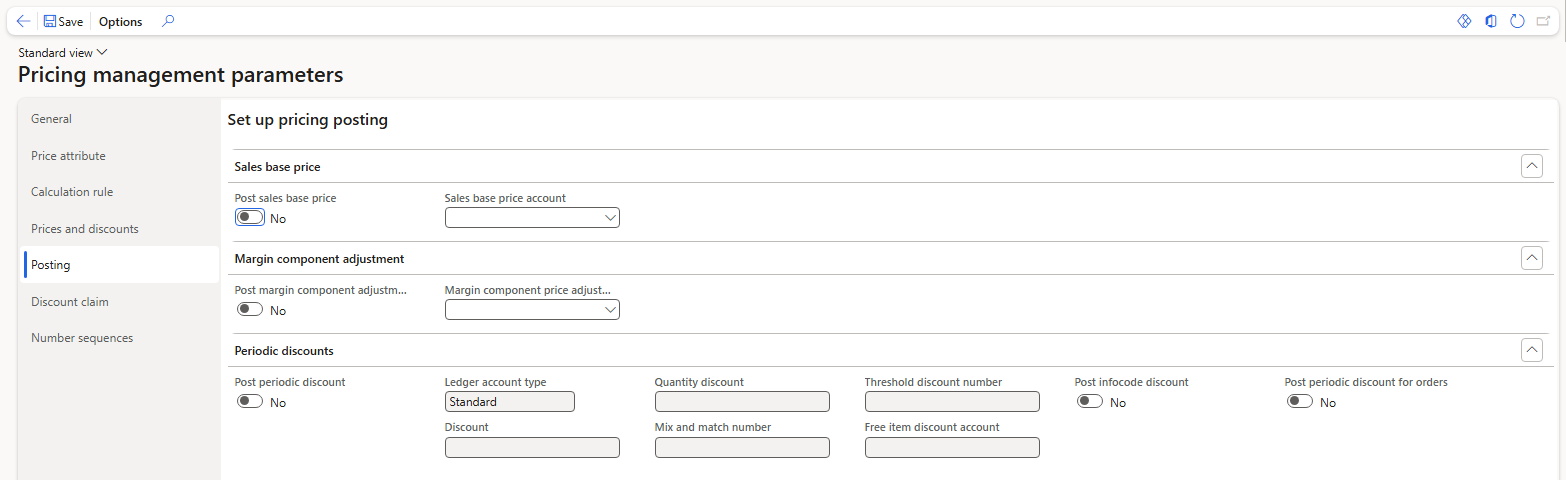This screenshot has height=480, width=1566.
Task: Click the Save button
Action: (x=63, y=21)
